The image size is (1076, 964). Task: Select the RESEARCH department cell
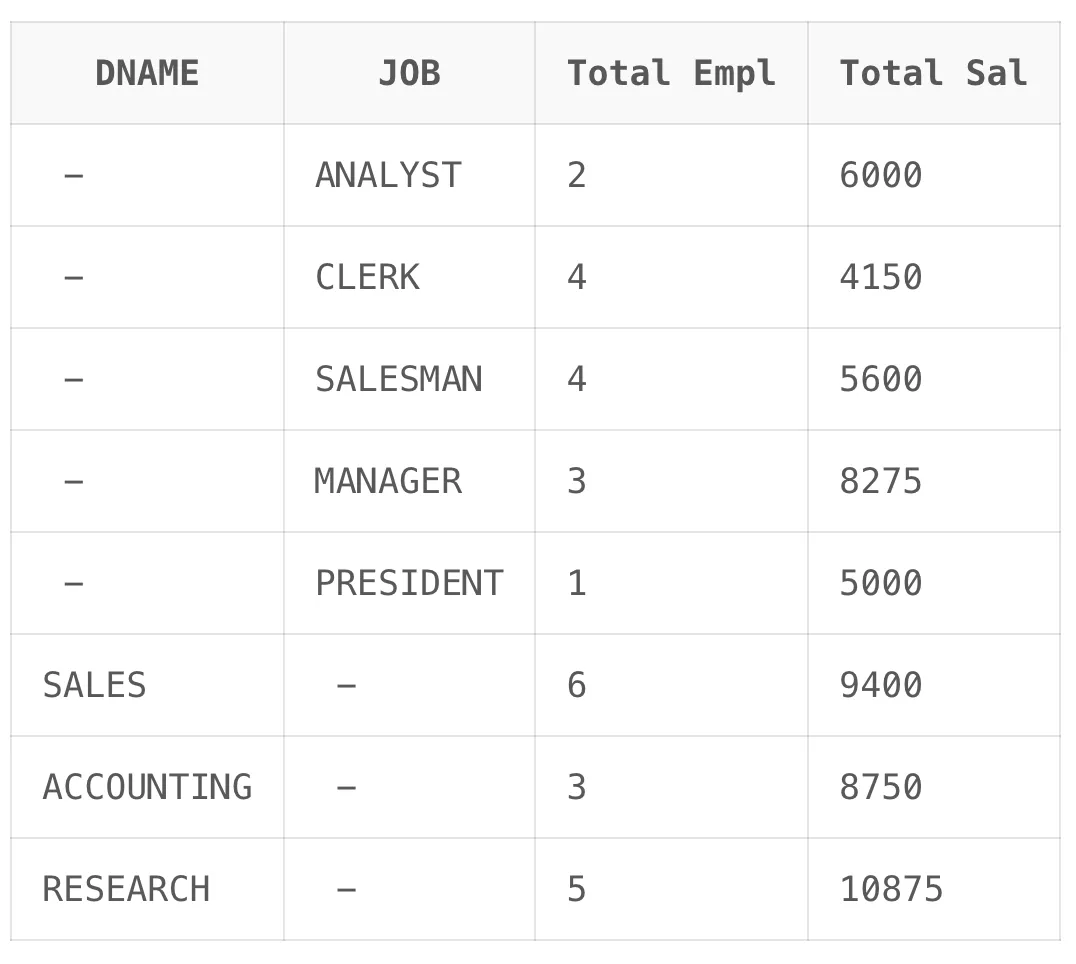click(126, 890)
